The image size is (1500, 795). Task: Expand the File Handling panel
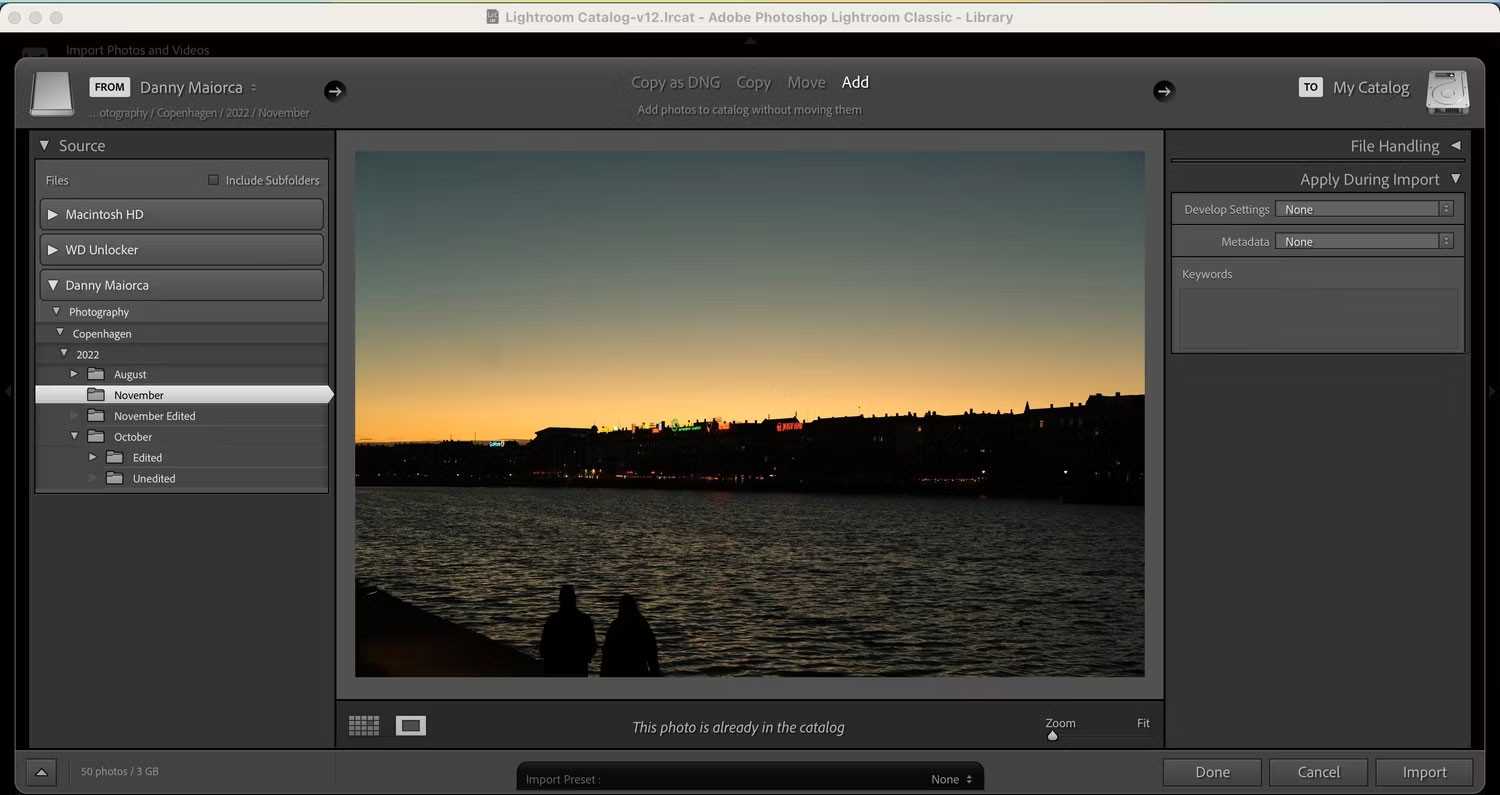(1455, 145)
